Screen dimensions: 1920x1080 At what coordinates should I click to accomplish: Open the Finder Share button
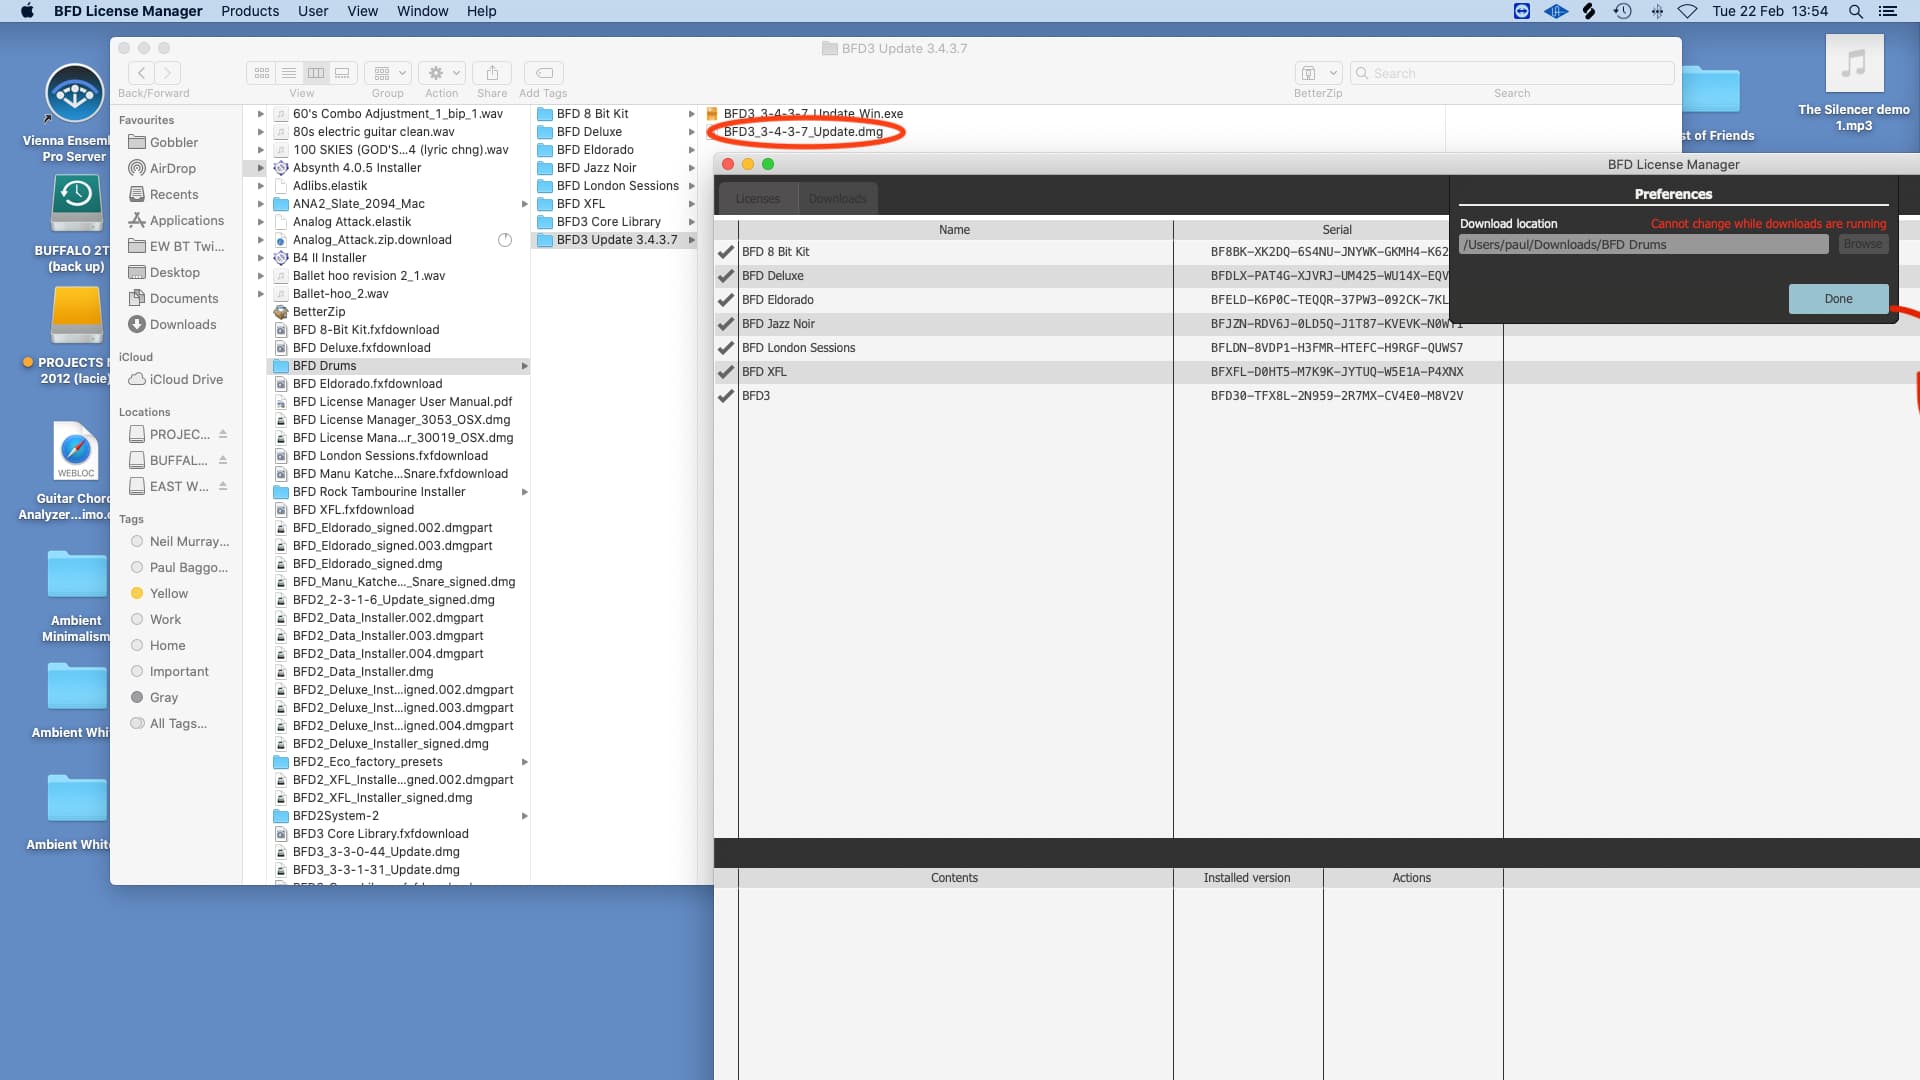[x=492, y=73]
